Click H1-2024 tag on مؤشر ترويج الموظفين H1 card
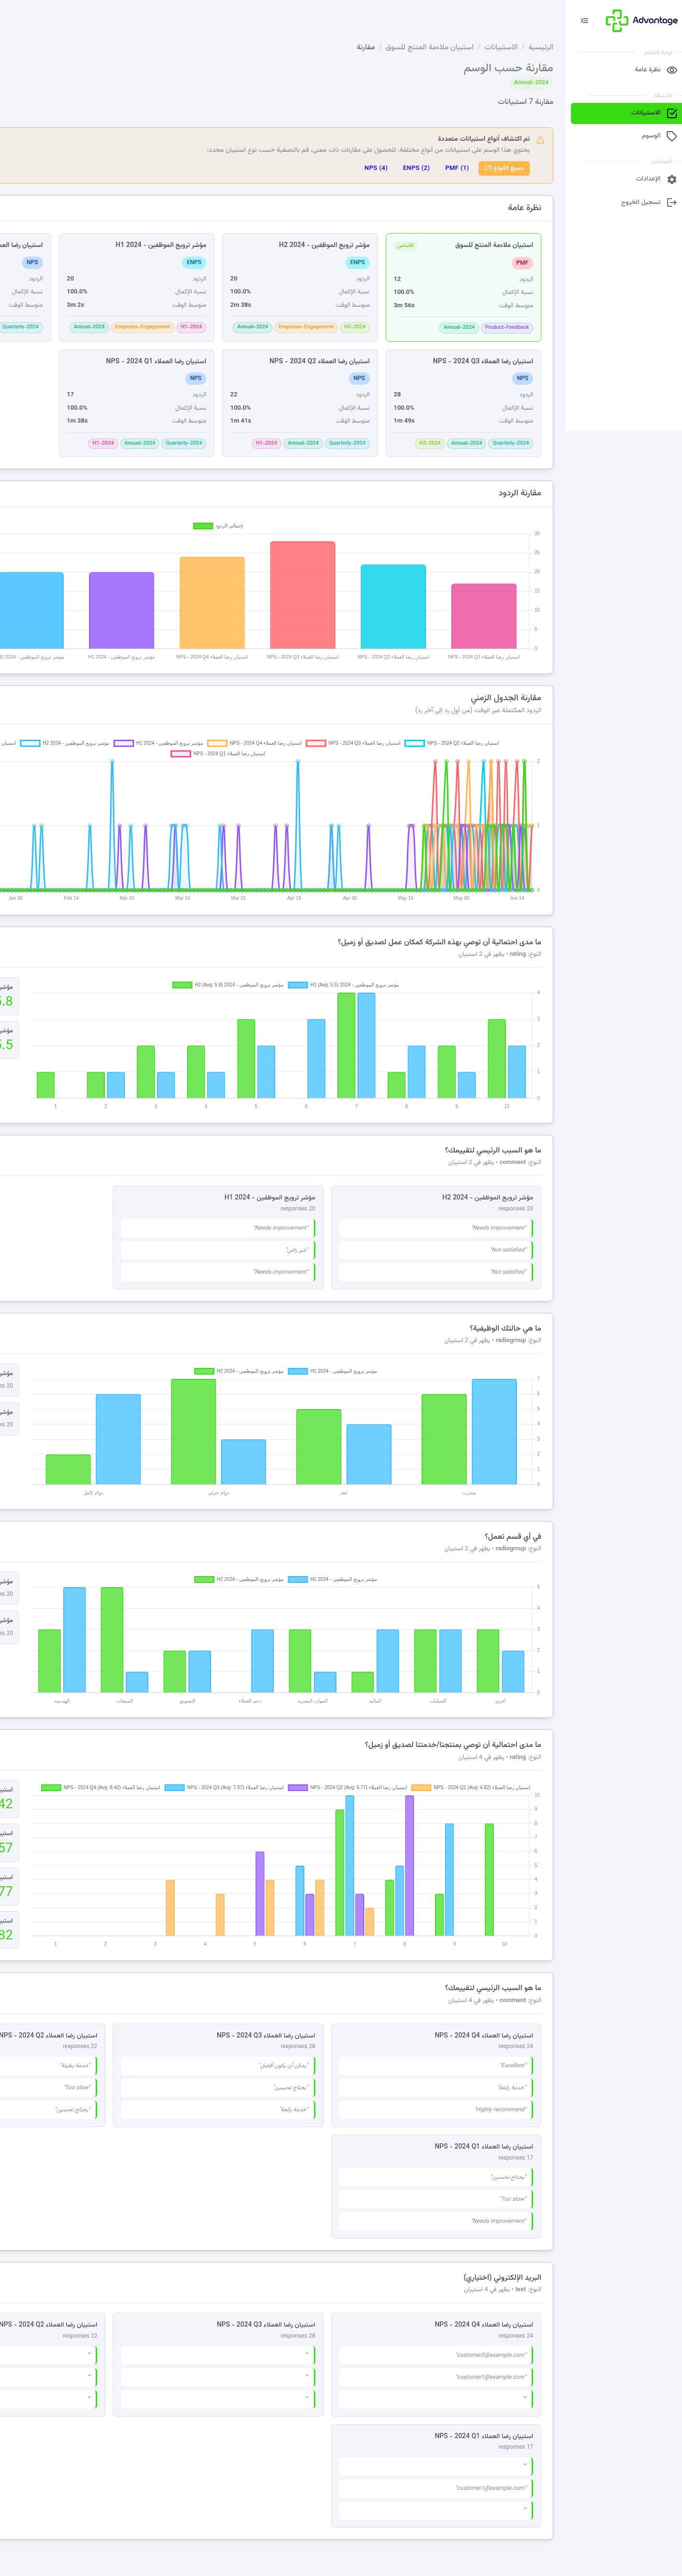Image resolution: width=682 pixels, height=2576 pixels. [191, 327]
